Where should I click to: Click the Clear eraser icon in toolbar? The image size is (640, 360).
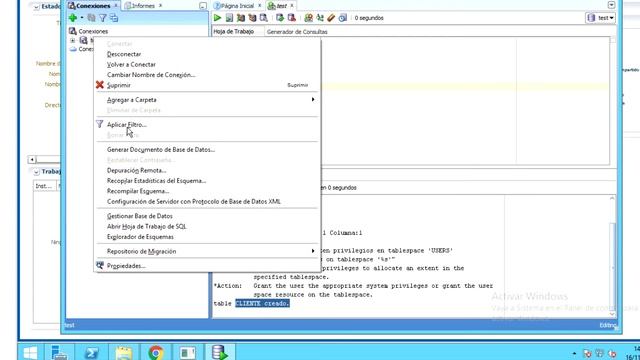(331, 18)
